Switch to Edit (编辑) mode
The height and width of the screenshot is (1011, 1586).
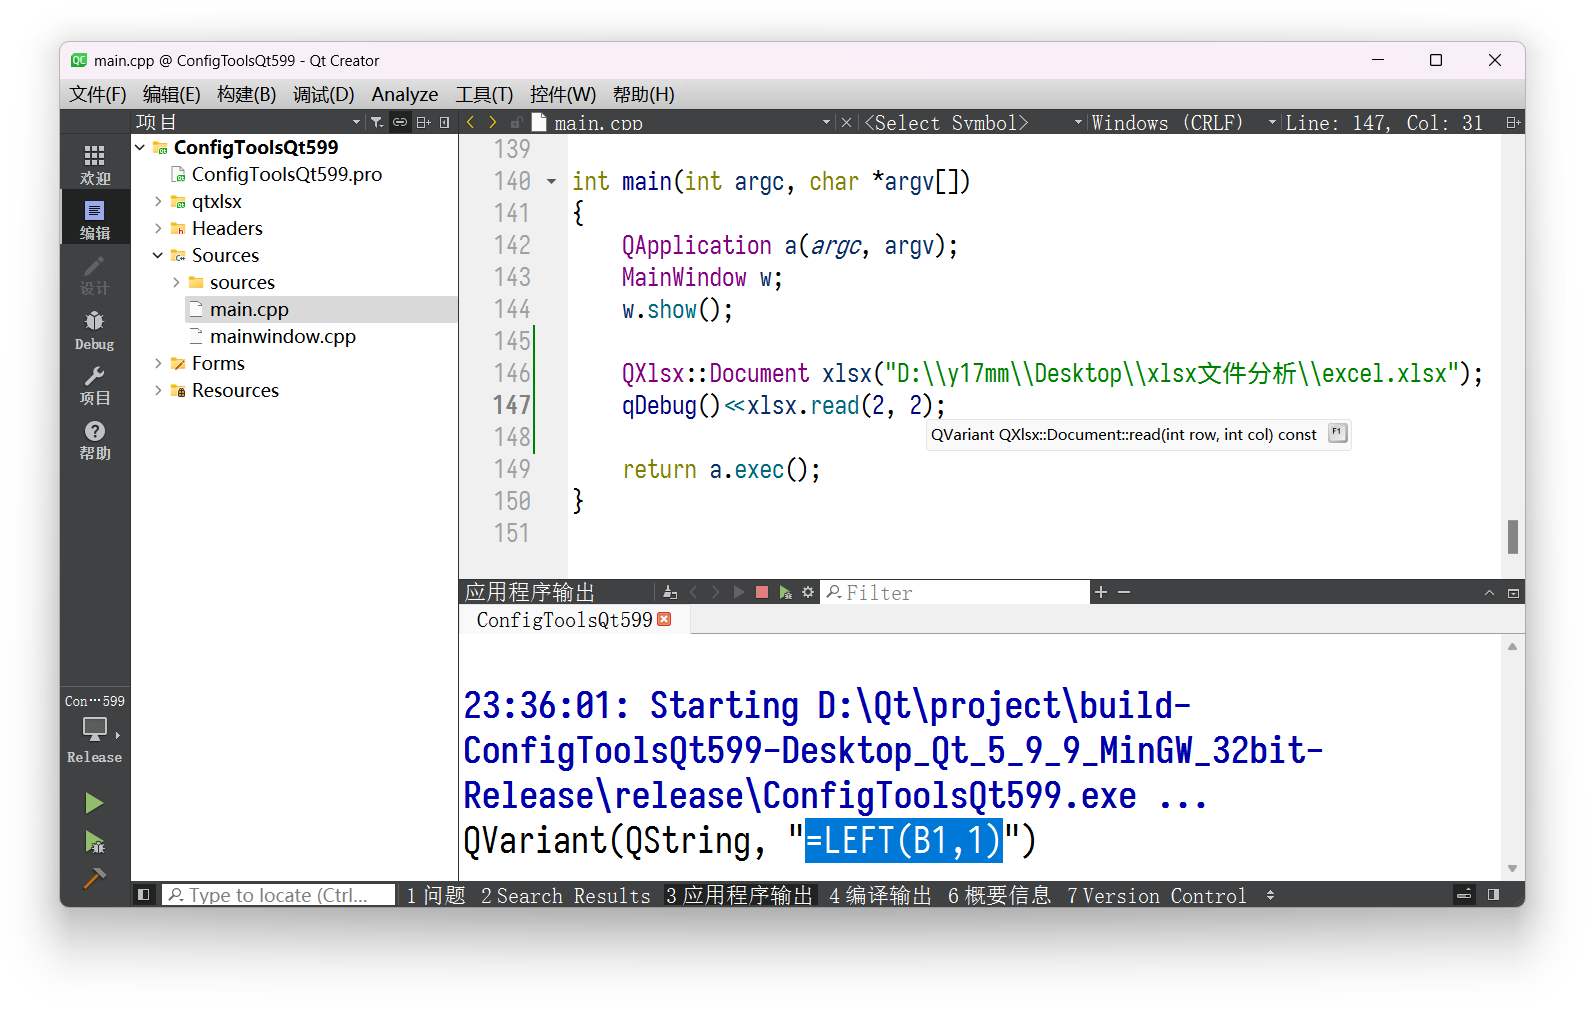[x=95, y=218]
